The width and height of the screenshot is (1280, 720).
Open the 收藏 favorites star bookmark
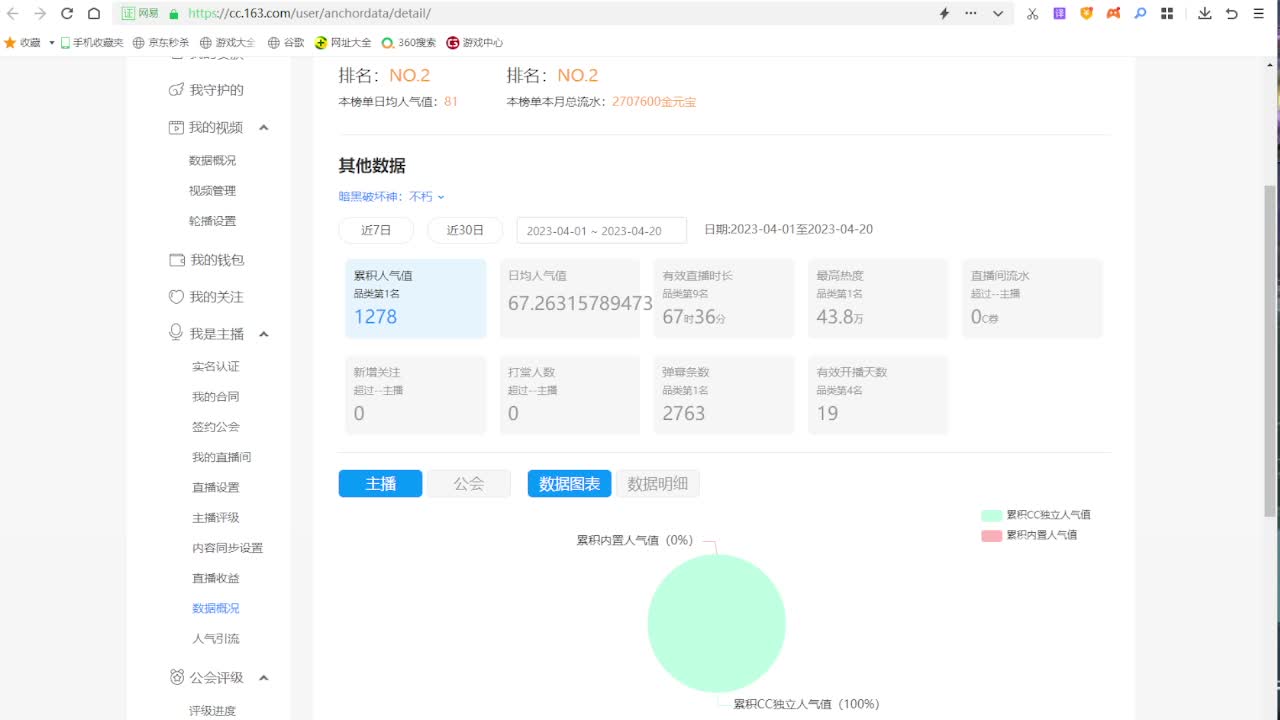point(23,43)
